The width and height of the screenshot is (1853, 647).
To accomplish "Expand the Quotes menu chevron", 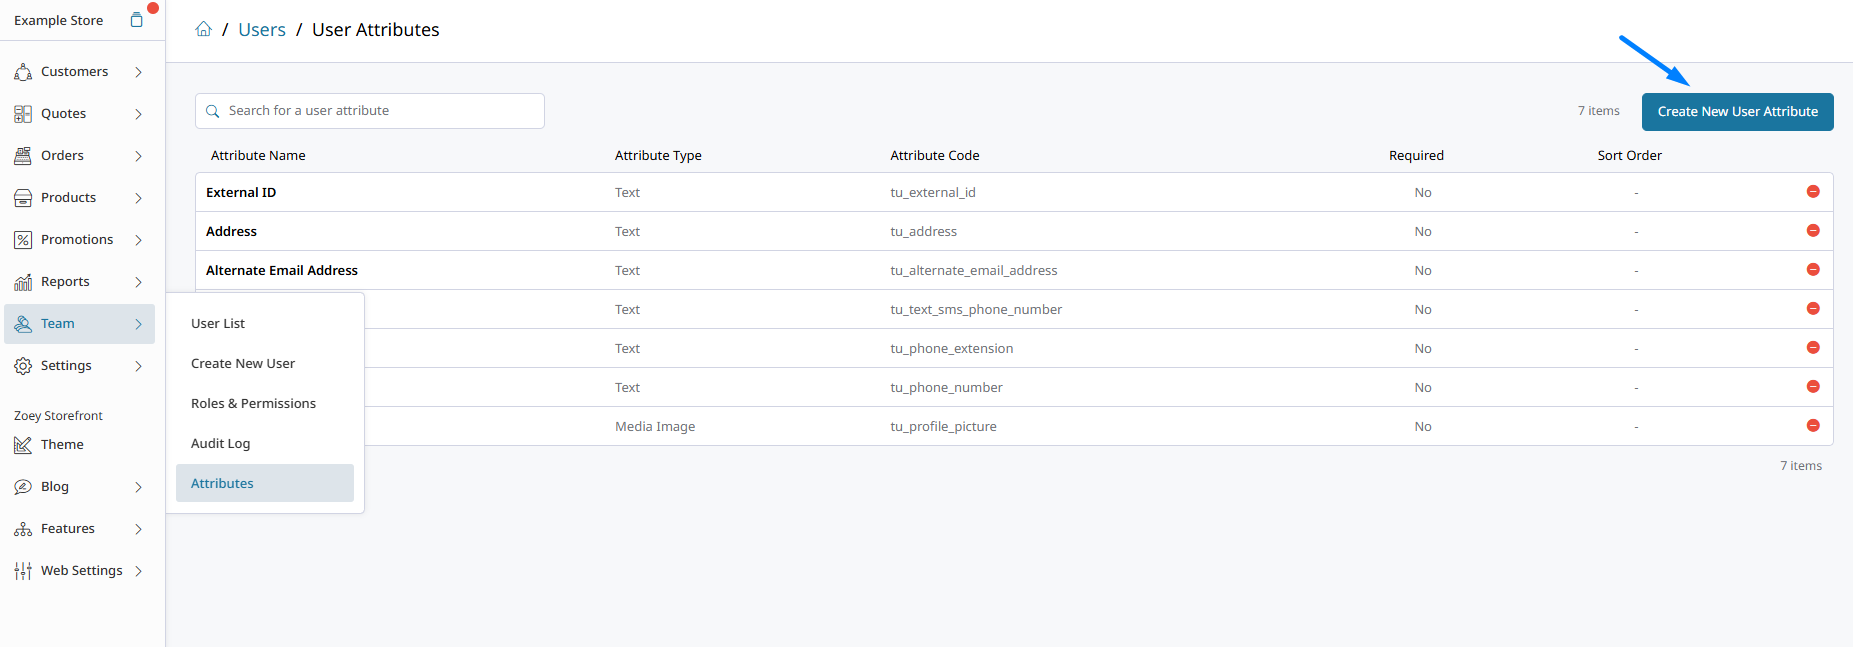I will click(139, 114).
